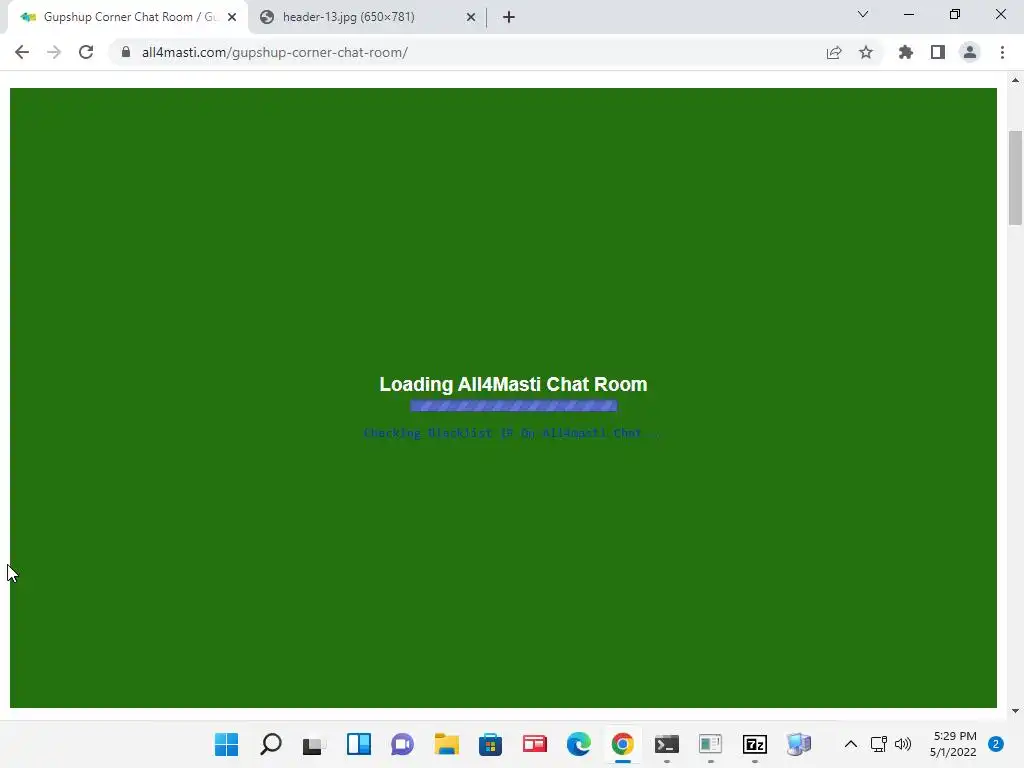Open File Explorer from the taskbar

pyautogui.click(x=447, y=744)
